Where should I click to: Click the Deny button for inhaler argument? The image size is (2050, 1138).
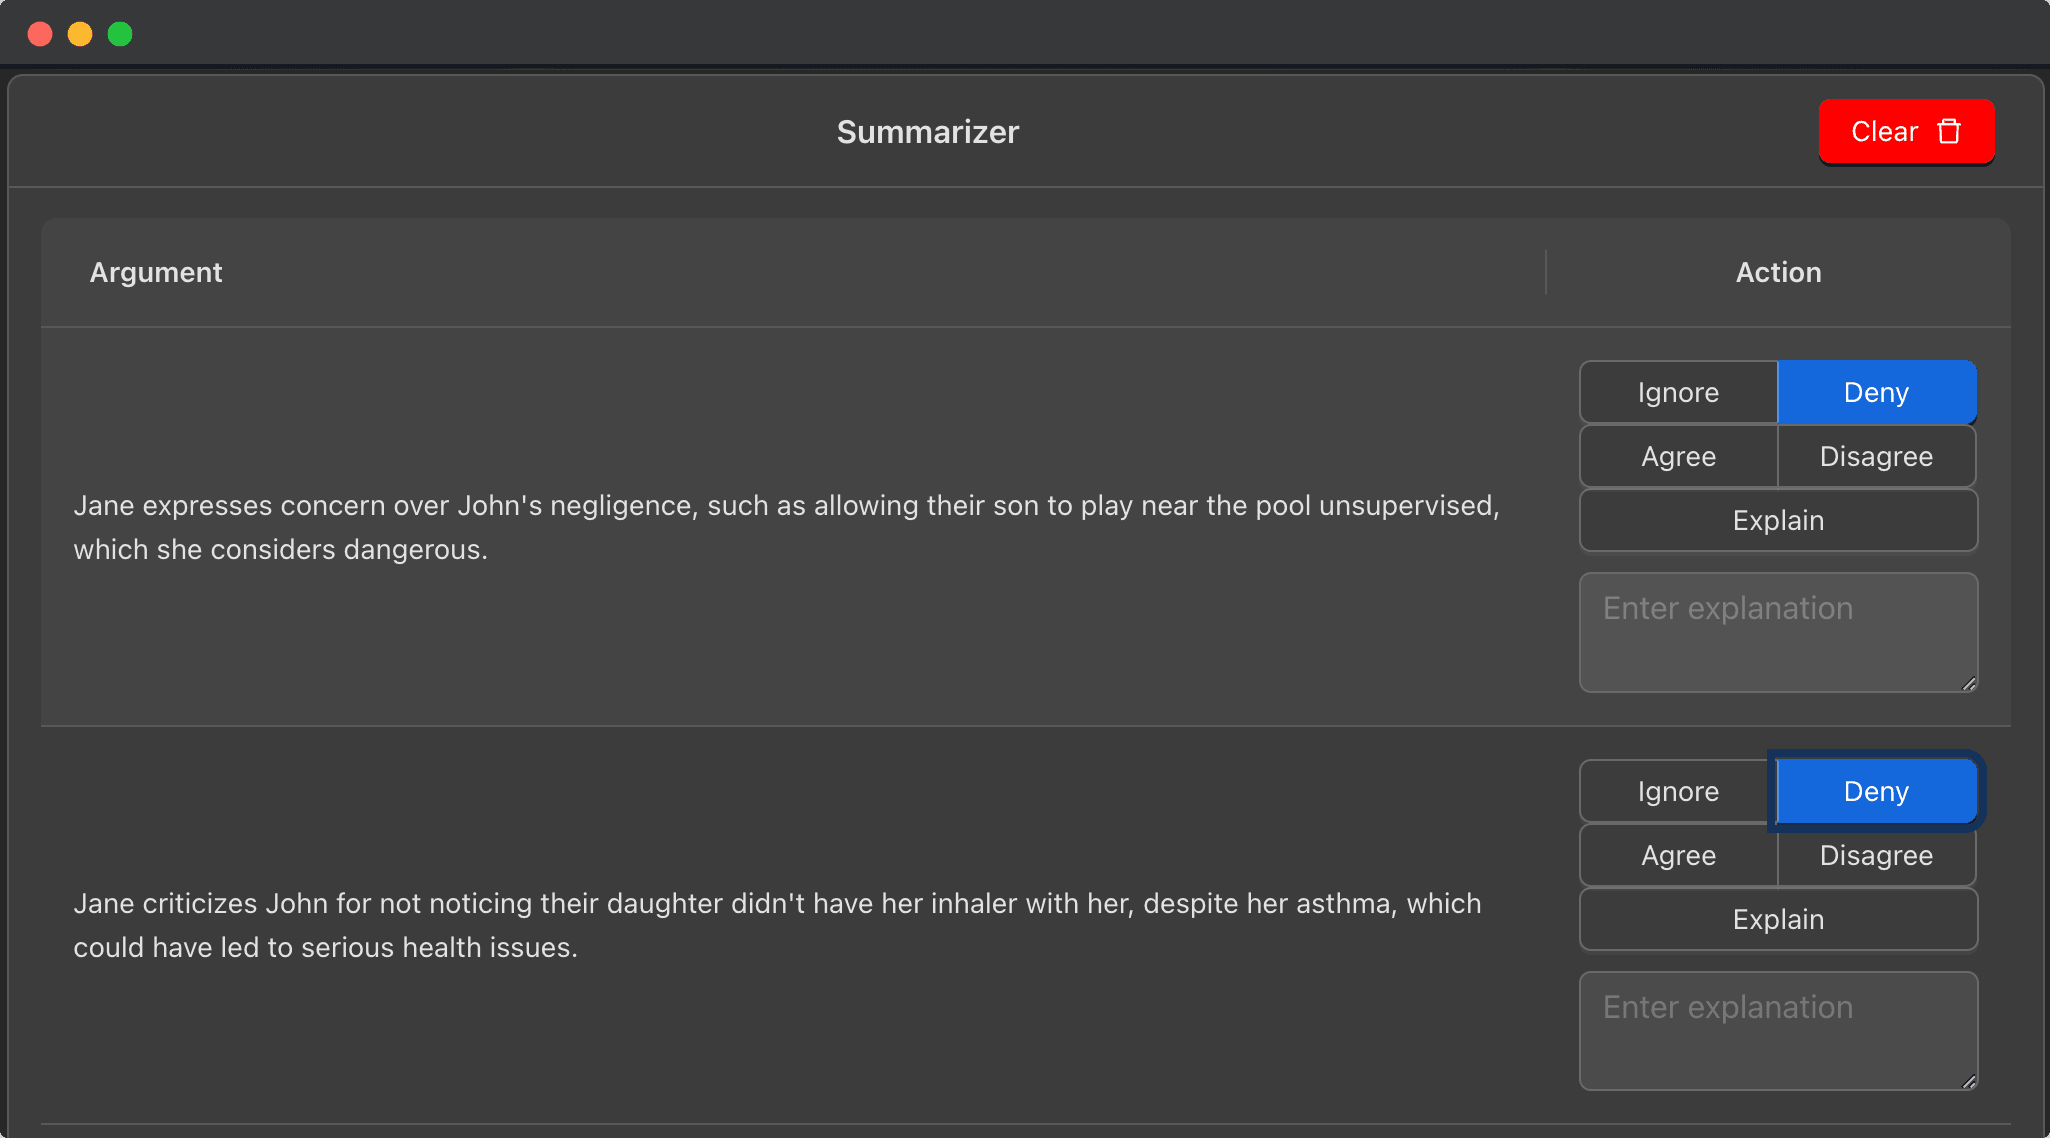coord(1875,792)
